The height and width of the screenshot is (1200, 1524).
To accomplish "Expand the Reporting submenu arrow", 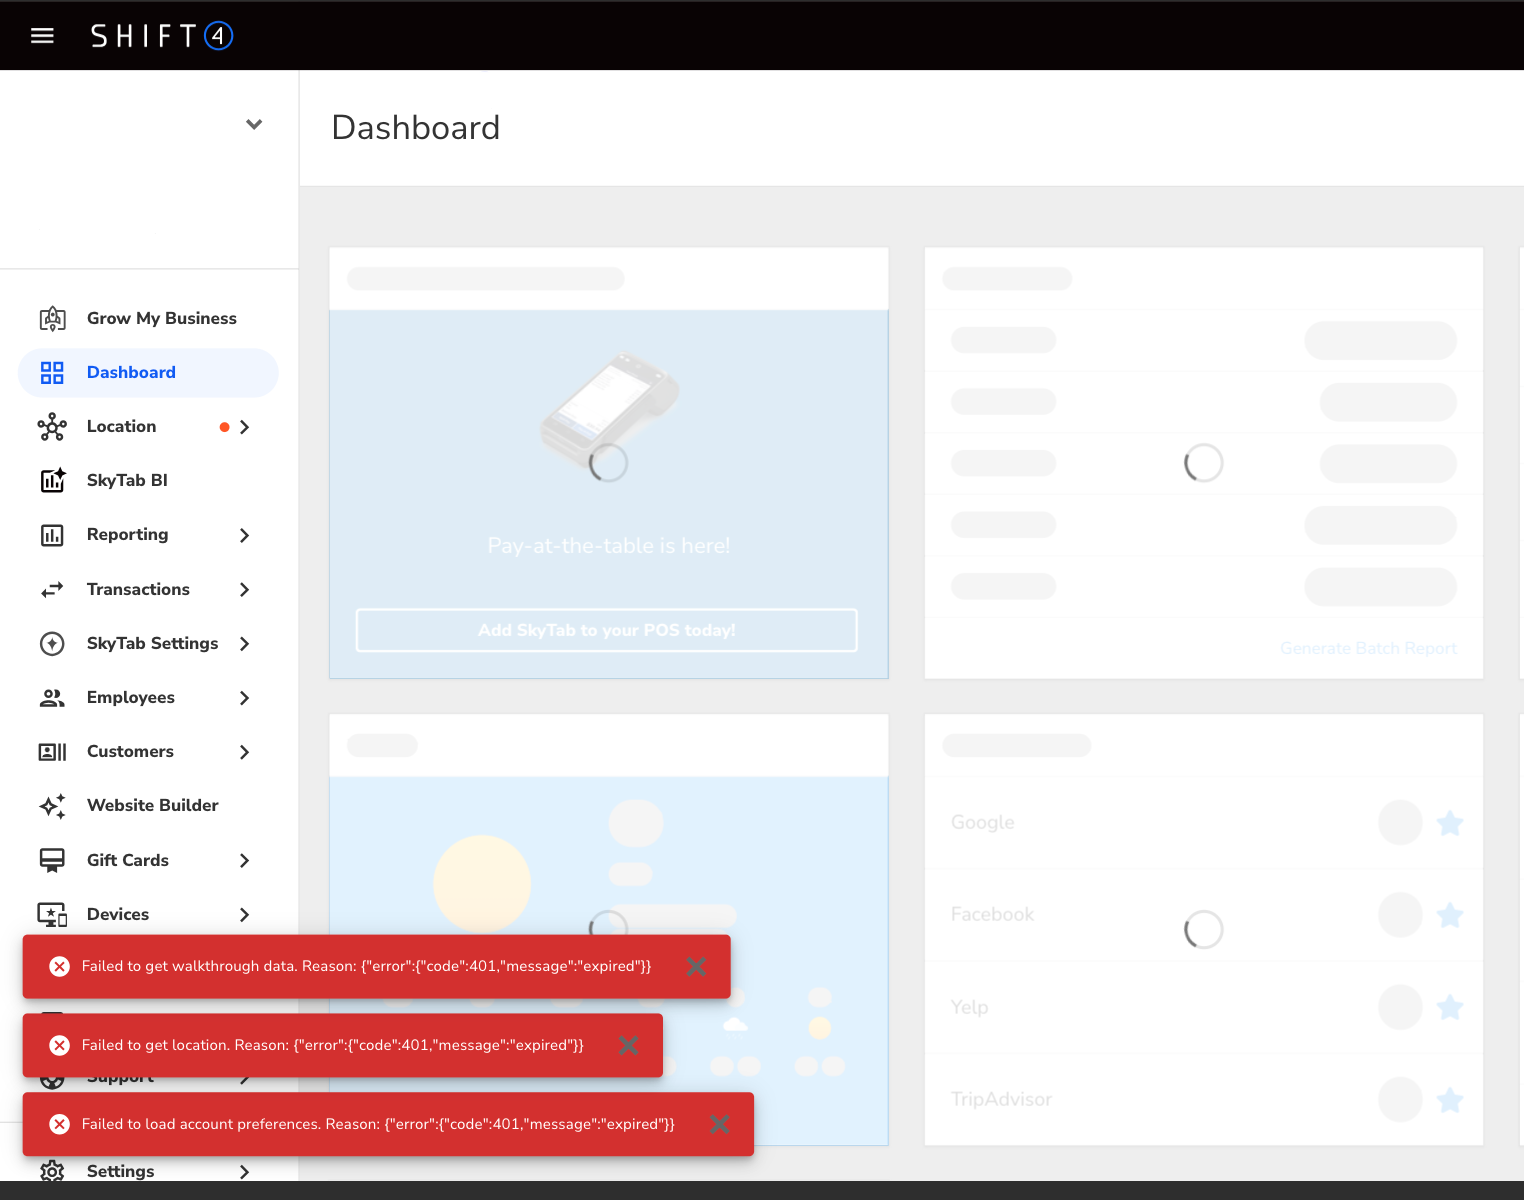I will tap(245, 535).
